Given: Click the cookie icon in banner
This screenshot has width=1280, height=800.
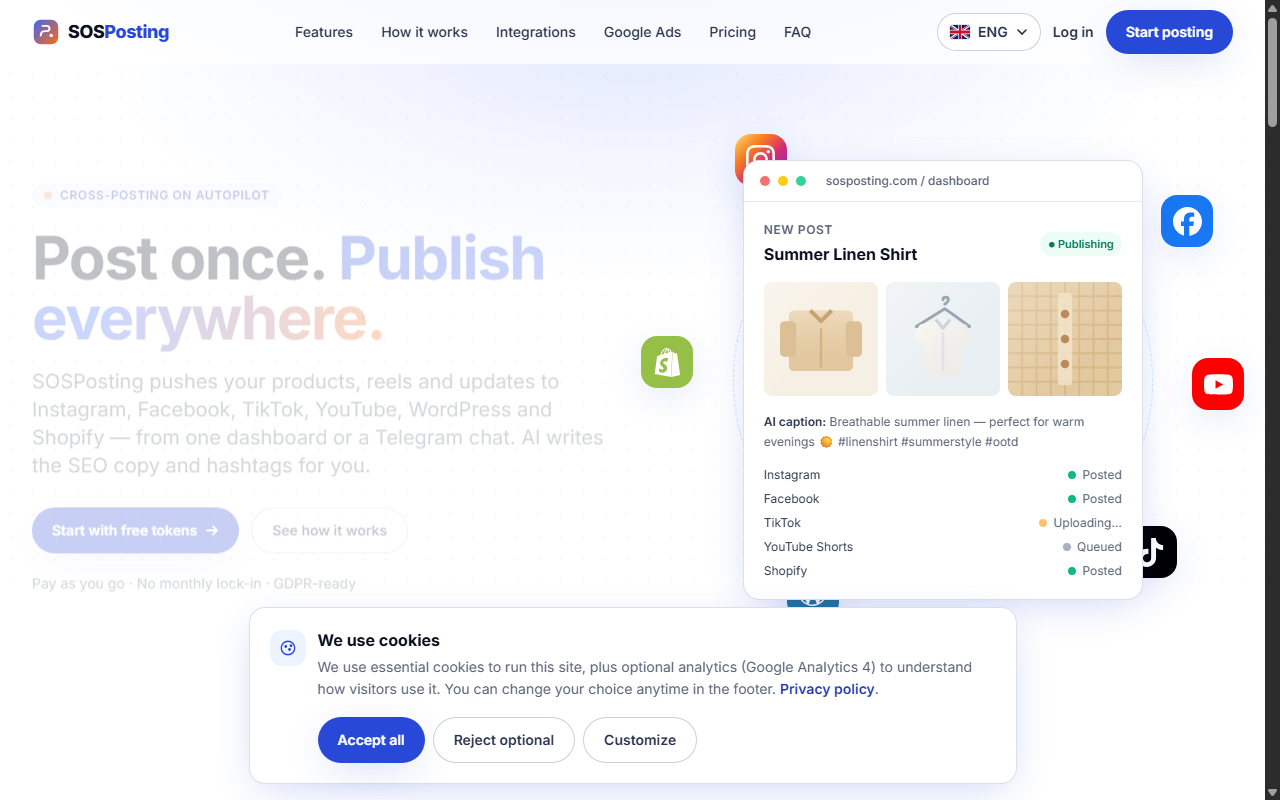Looking at the screenshot, I should pos(288,648).
